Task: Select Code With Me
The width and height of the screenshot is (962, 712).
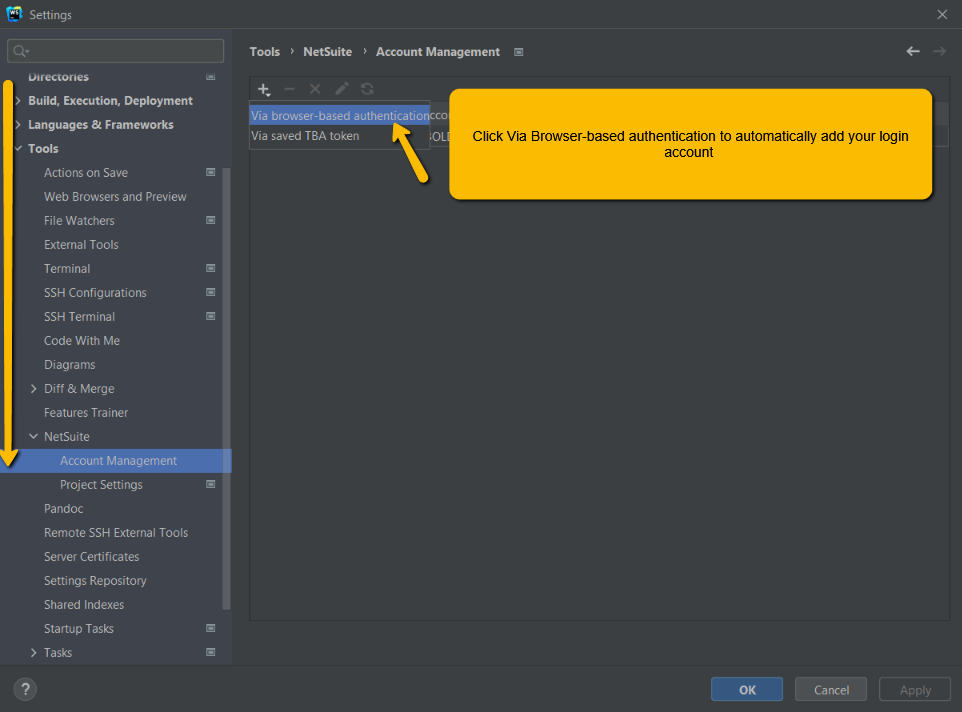Action: click(x=82, y=340)
